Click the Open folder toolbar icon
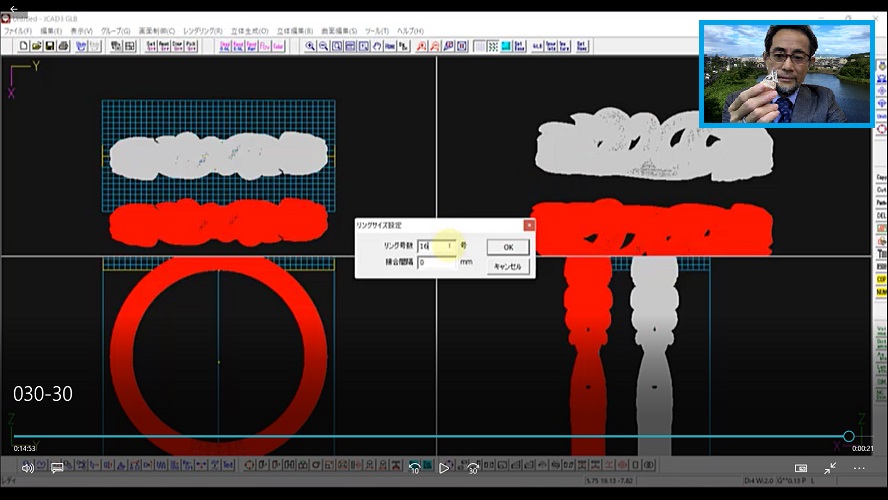This screenshot has height=500, width=888. pyautogui.click(x=36, y=46)
